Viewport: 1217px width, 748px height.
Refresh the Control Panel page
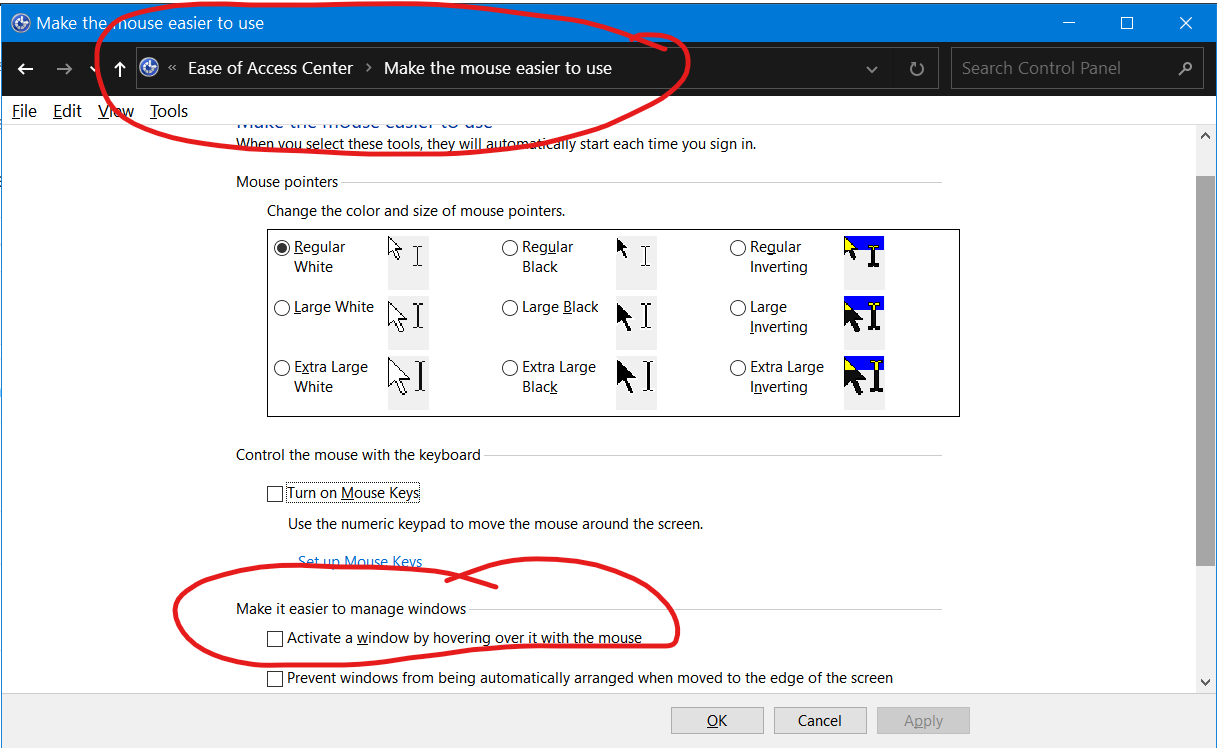tap(916, 68)
